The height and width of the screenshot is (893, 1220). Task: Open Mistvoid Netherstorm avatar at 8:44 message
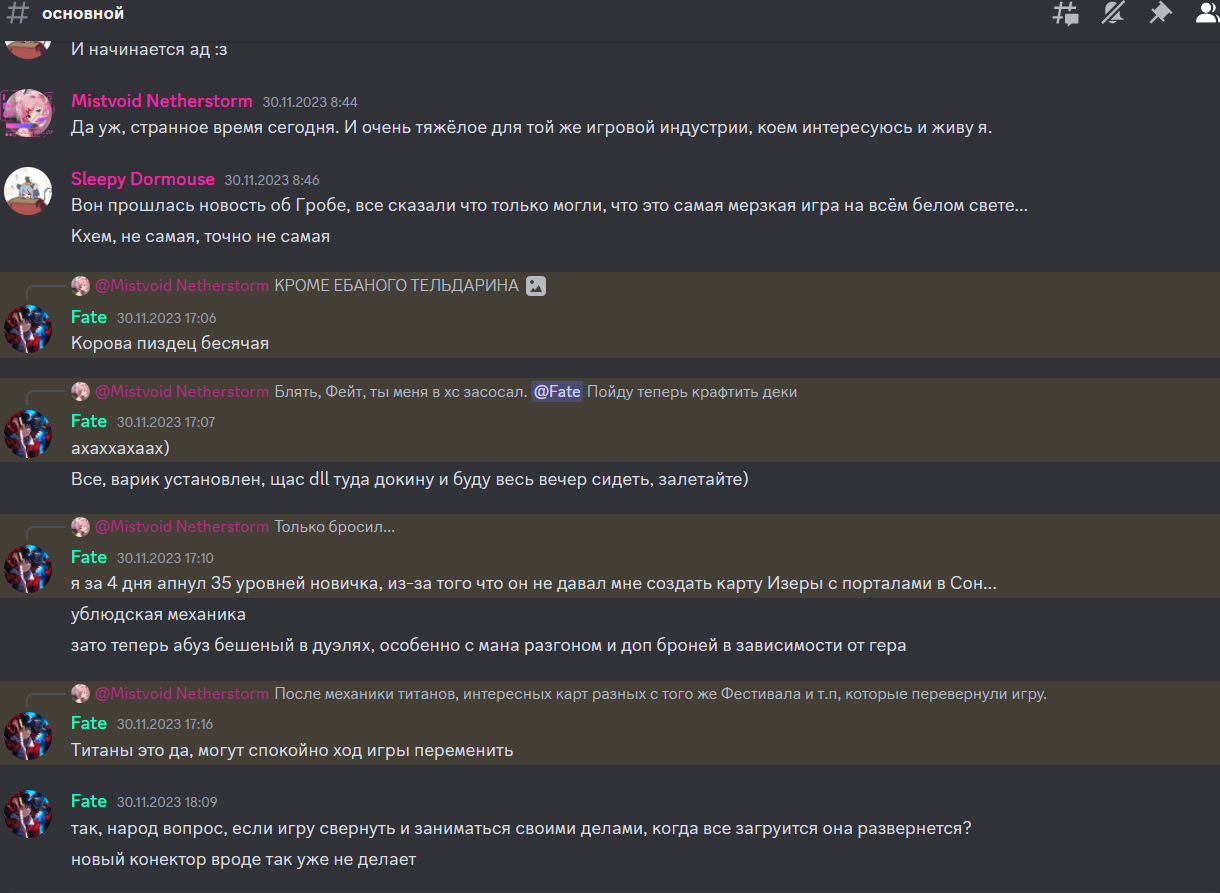pyautogui.click(x=28, y=113)
